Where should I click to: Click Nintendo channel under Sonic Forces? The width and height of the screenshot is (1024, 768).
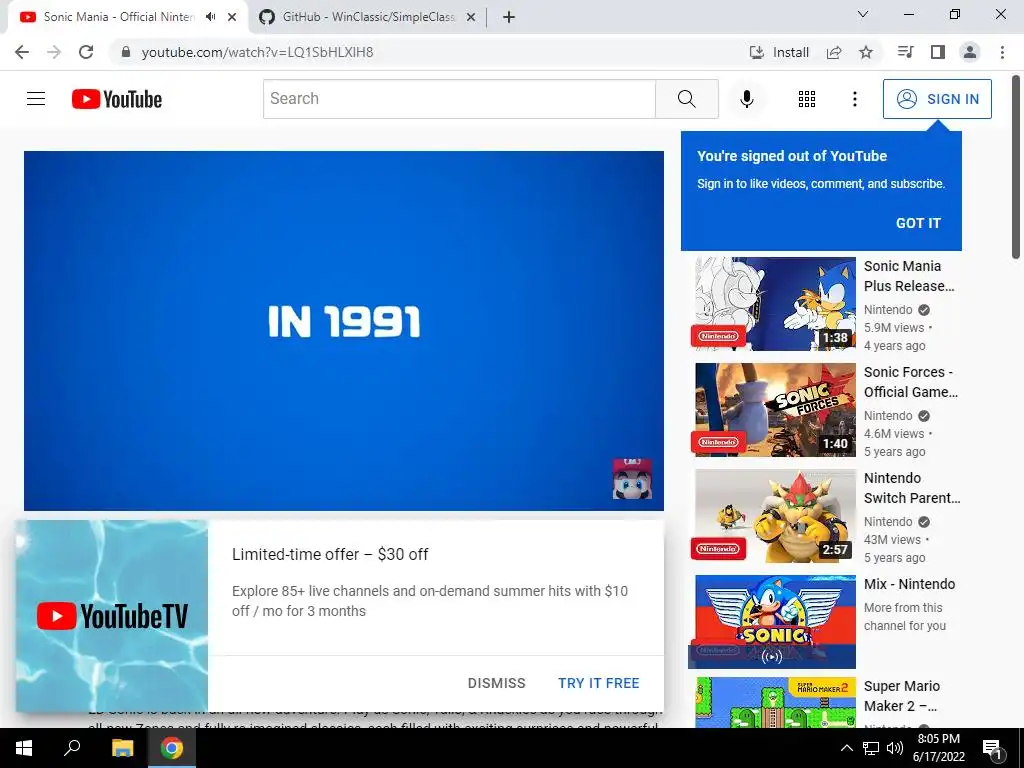pos(888,415)
